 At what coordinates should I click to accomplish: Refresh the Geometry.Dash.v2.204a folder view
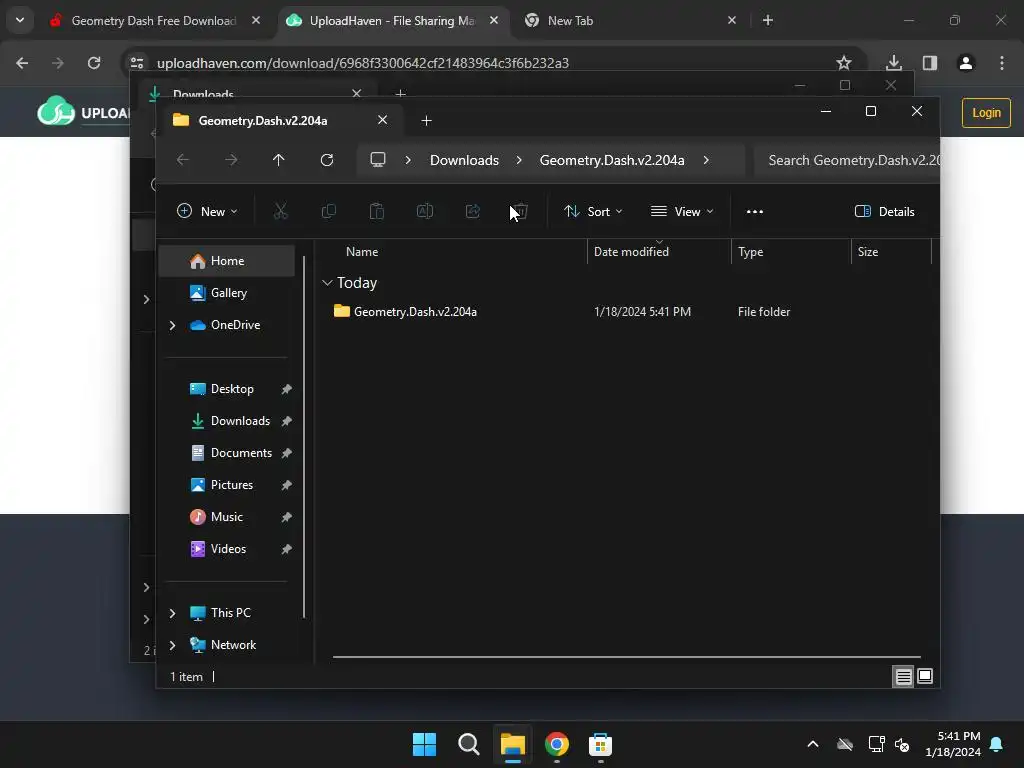pyautogui.click(x=327, y=160)
